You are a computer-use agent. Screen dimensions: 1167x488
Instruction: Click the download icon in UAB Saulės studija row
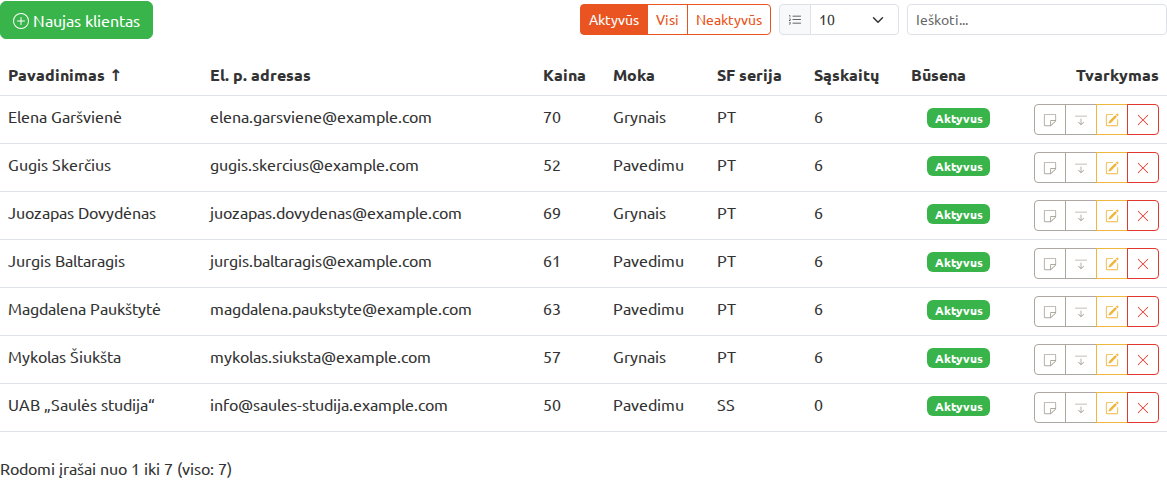coord(1081,408)
